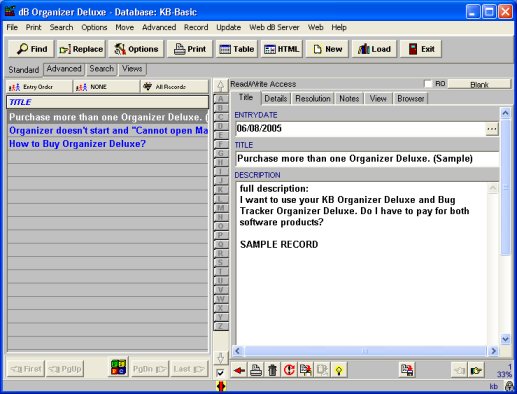Open the NONE secondary sort selector
Screen dimensions: 517x394
point(107,87)
